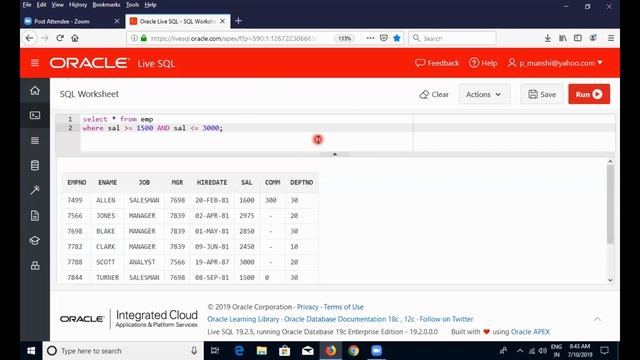Open the History menu
The width and height of the screenshot is (640, 360).
coord(78,5)
